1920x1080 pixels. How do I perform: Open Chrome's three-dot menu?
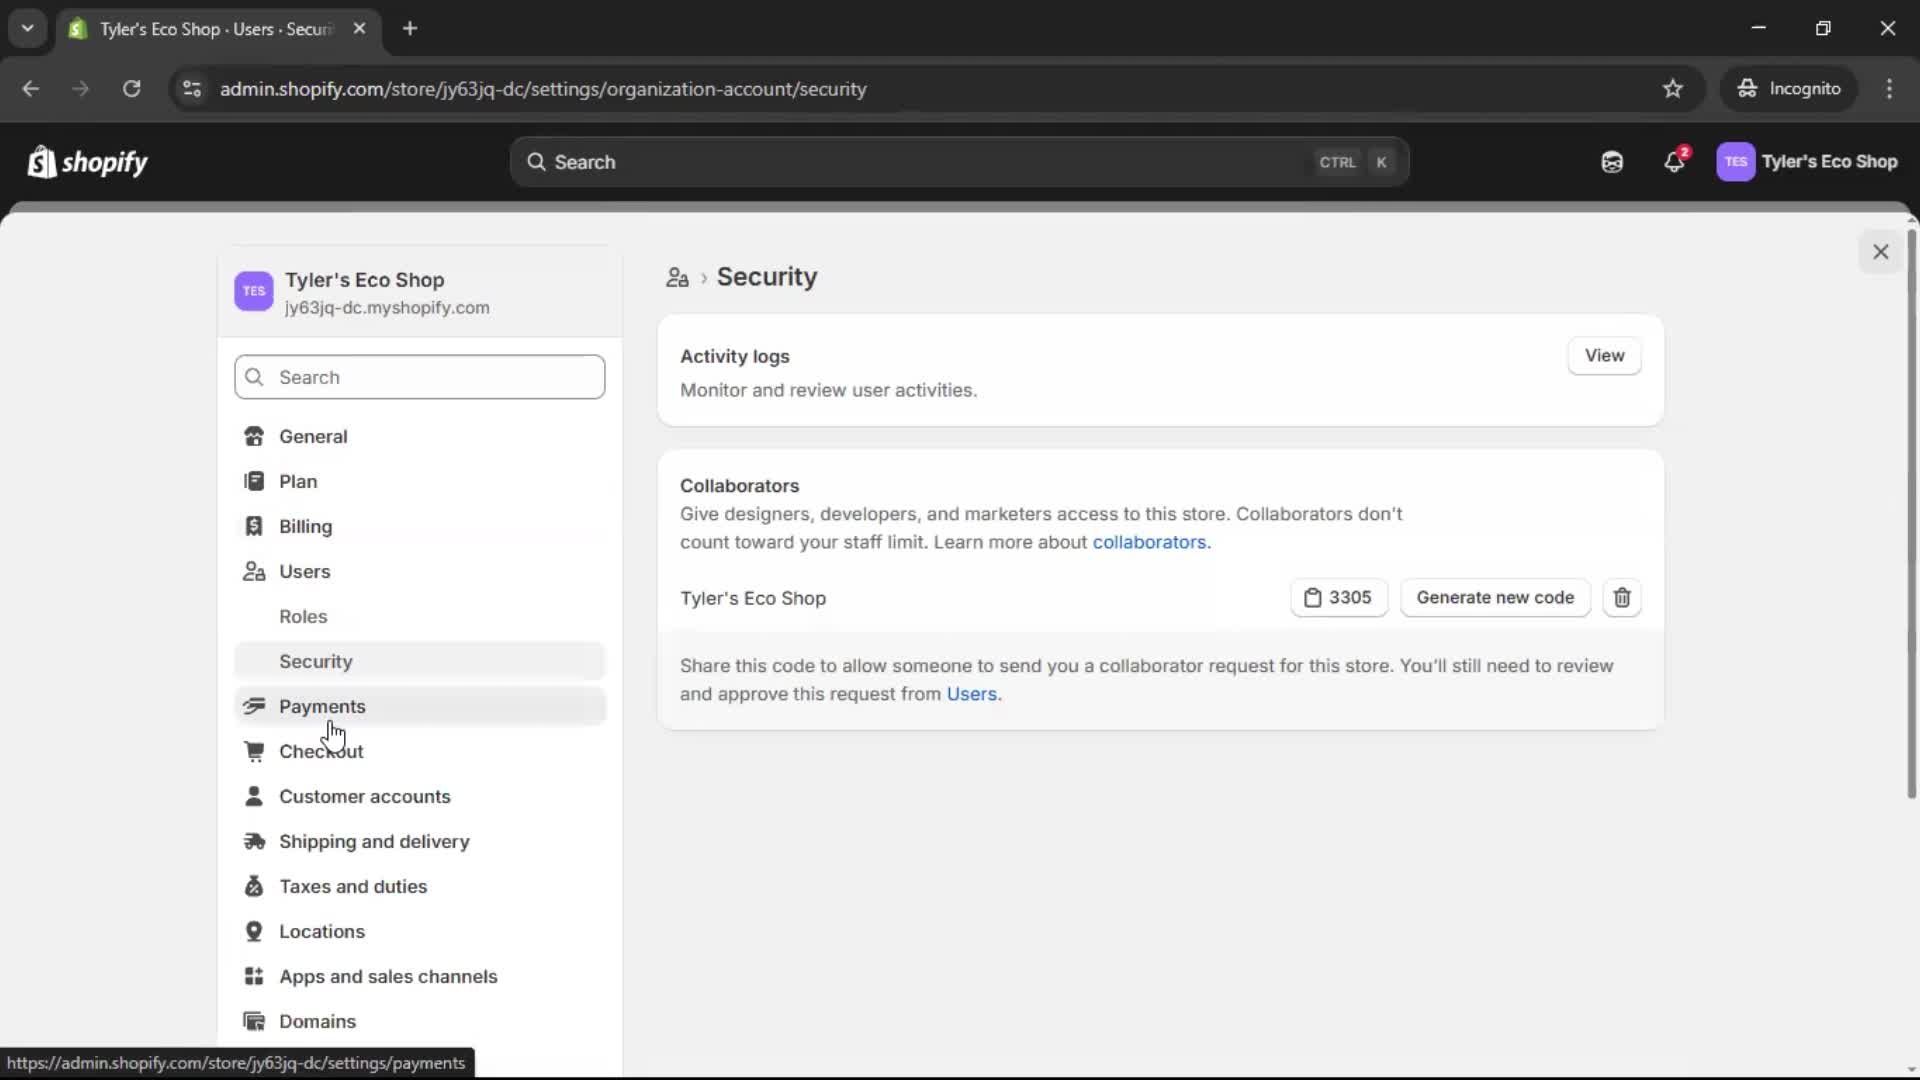(x=1891, y=89)
